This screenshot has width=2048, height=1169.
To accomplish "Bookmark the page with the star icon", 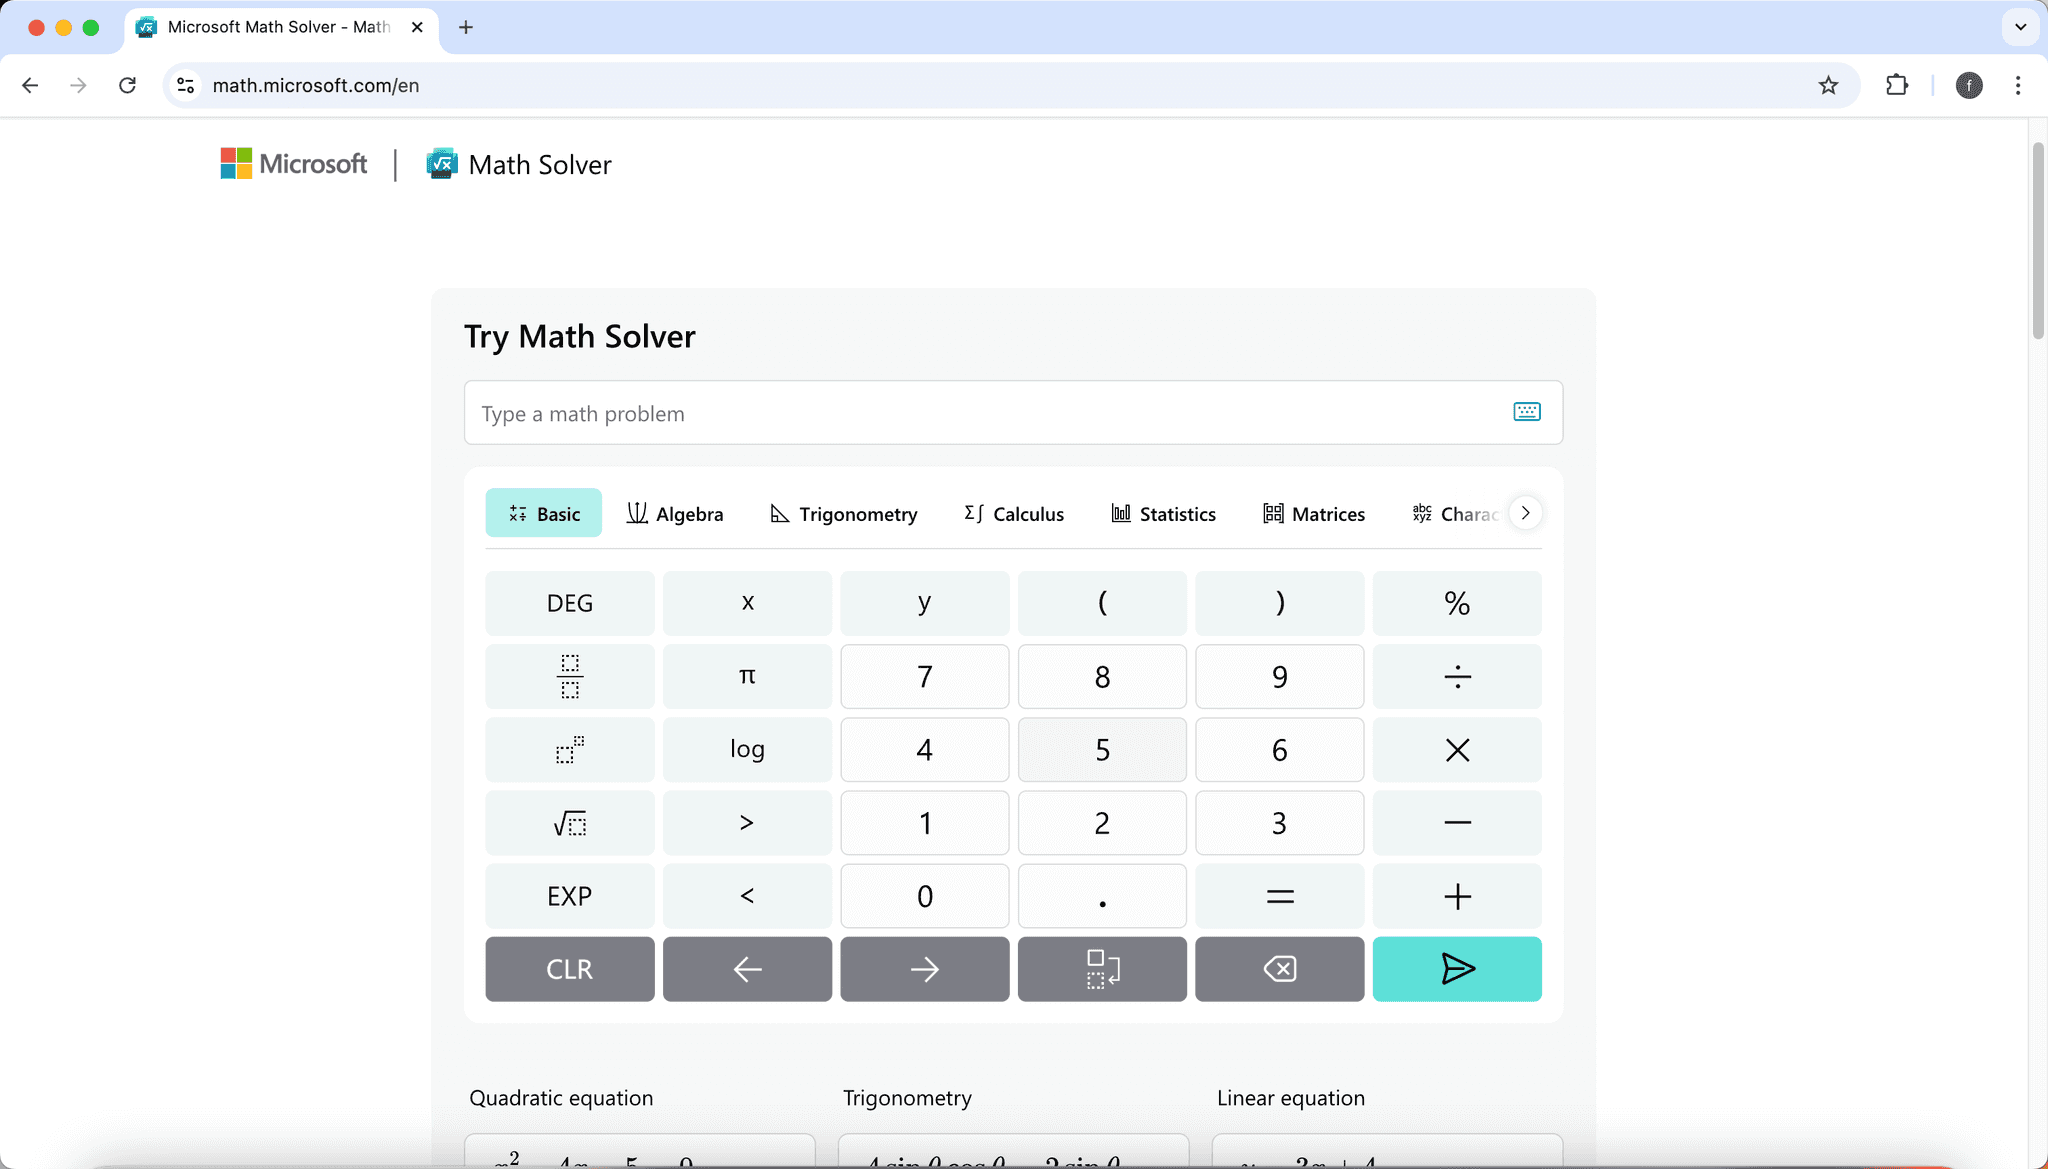I will [1829, 85].
